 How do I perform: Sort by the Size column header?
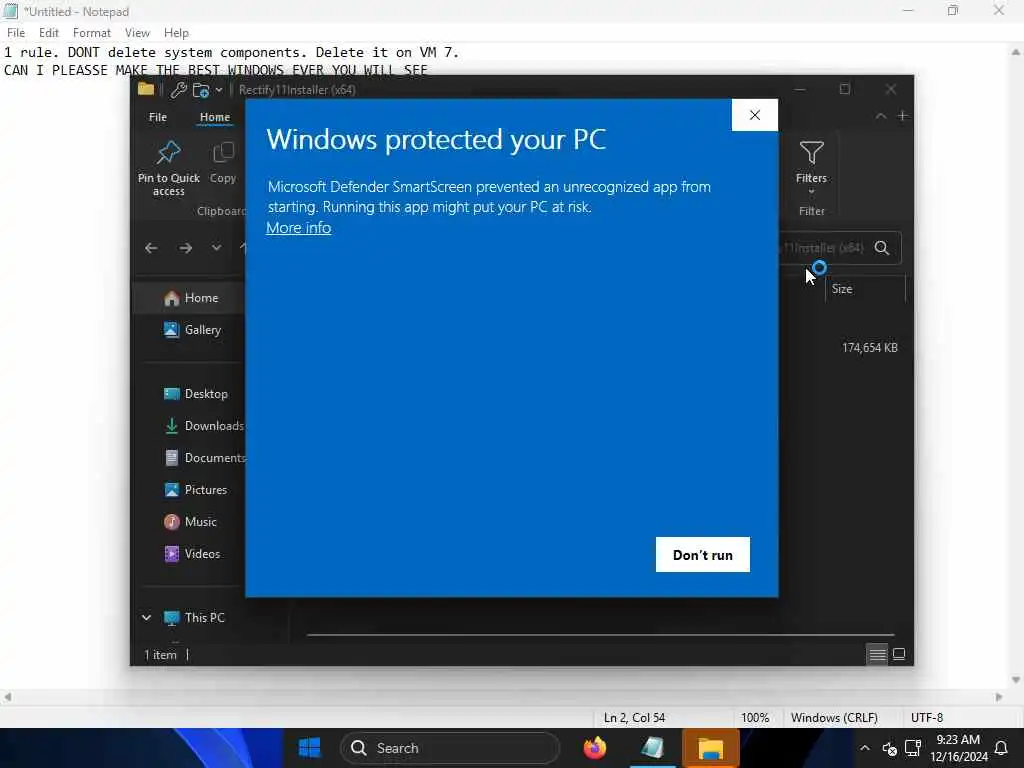pyautogui.click(x=865, y=289)
